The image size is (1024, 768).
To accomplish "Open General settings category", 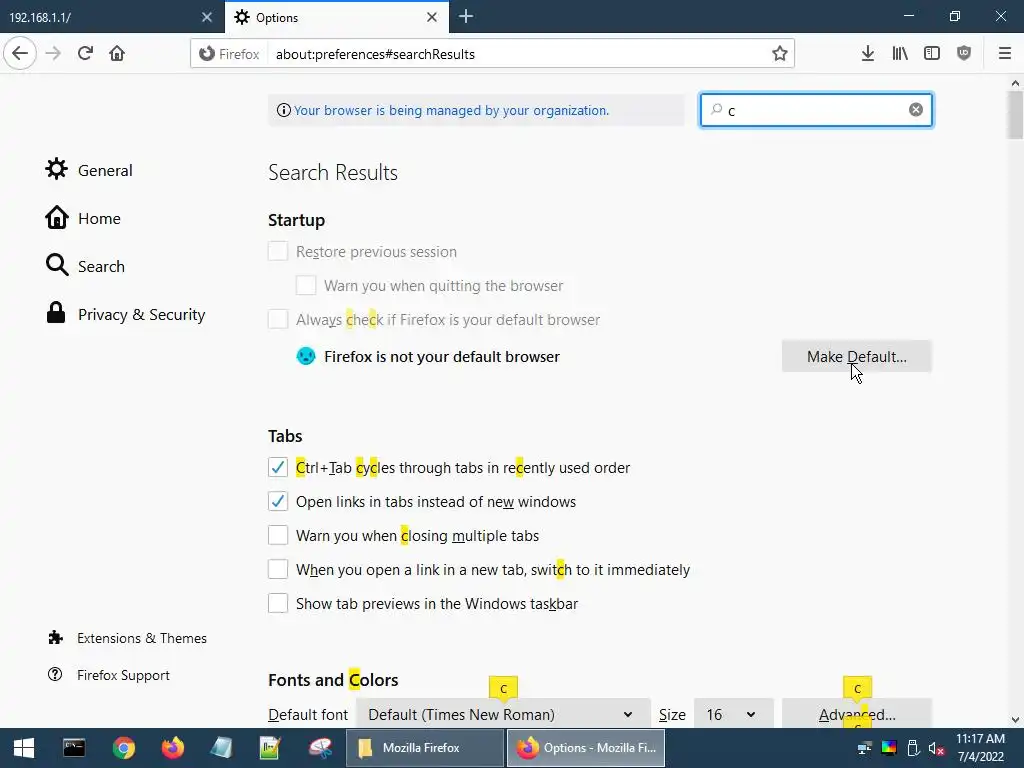I will click(89, 170).
